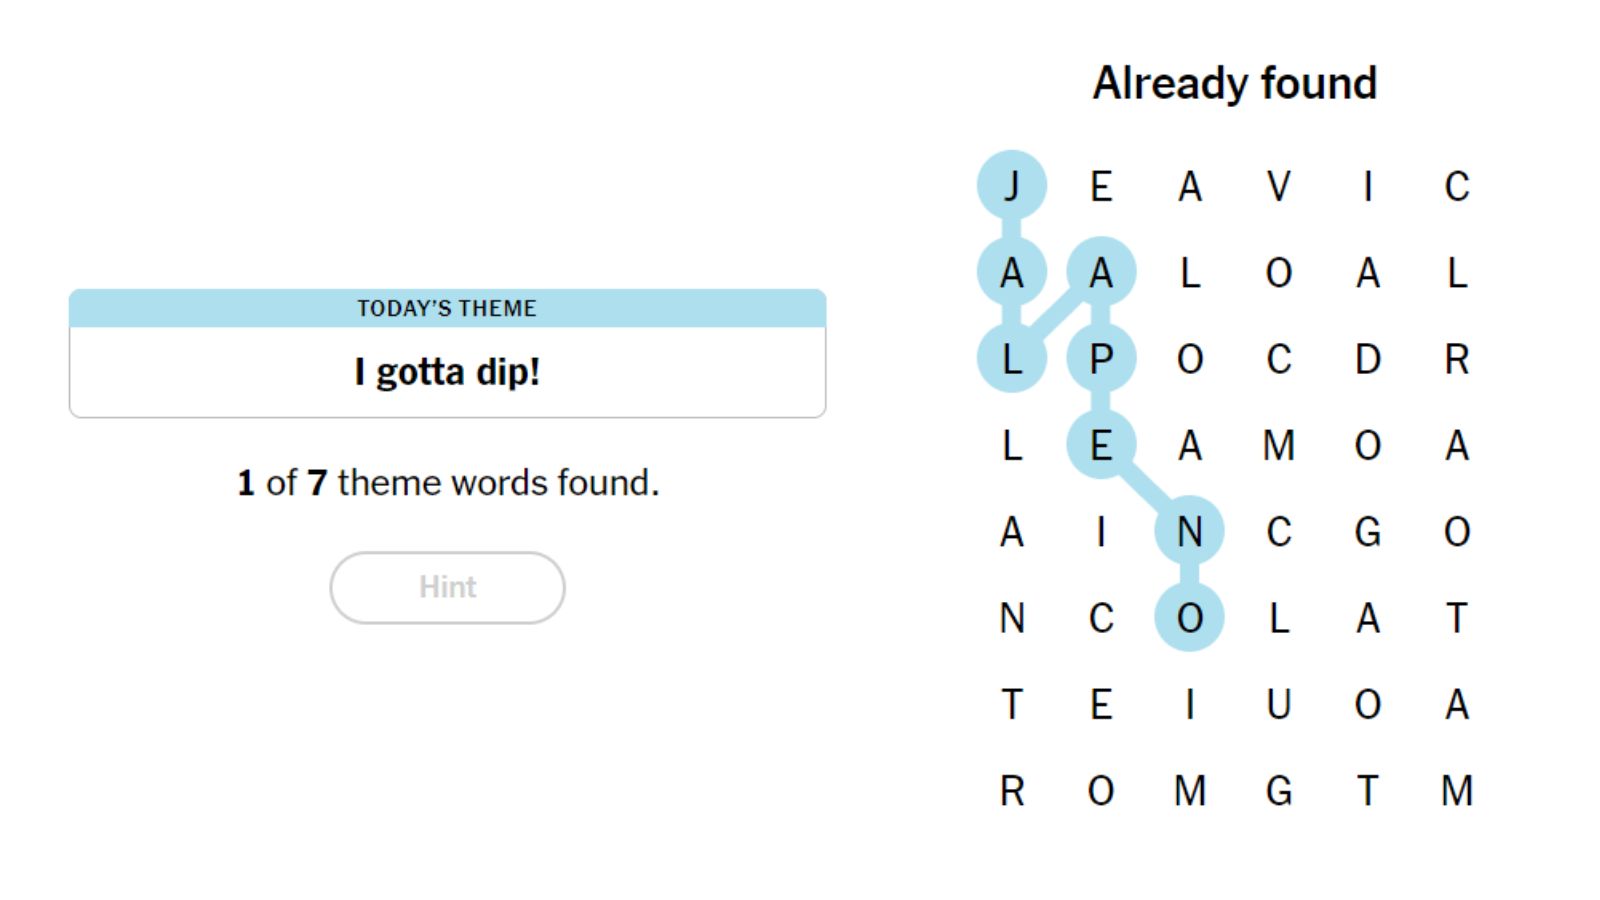Viewport: 1600px width, 900px height.
Task: Tap letter C in the top row
Action: click(1457, 186)
